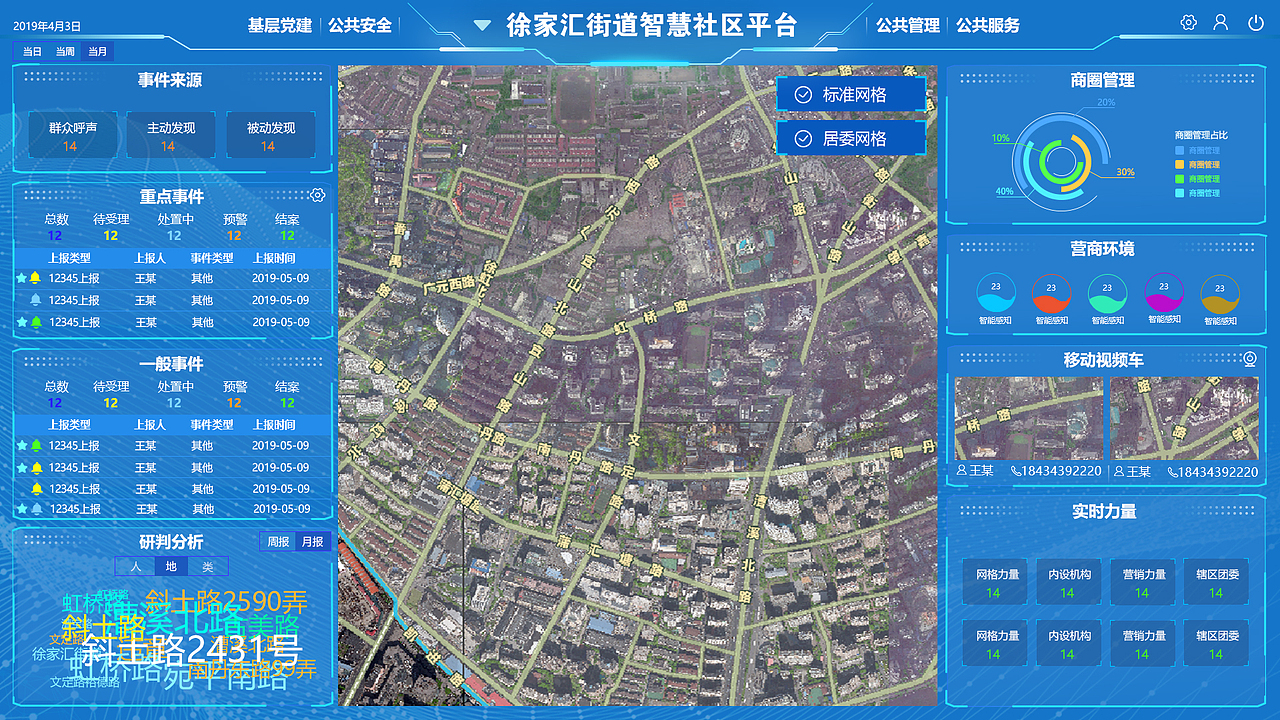The image size is (1280, 720).
Task: Enable the 居委网格 map overlay
Action: [851, 138]
